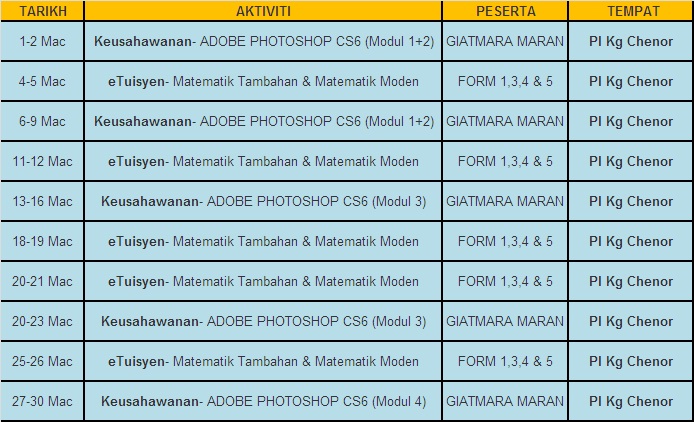Select the 20-23 Mac date cell
The height and width of the screenshot is (422, 694).
click(42, 322)
